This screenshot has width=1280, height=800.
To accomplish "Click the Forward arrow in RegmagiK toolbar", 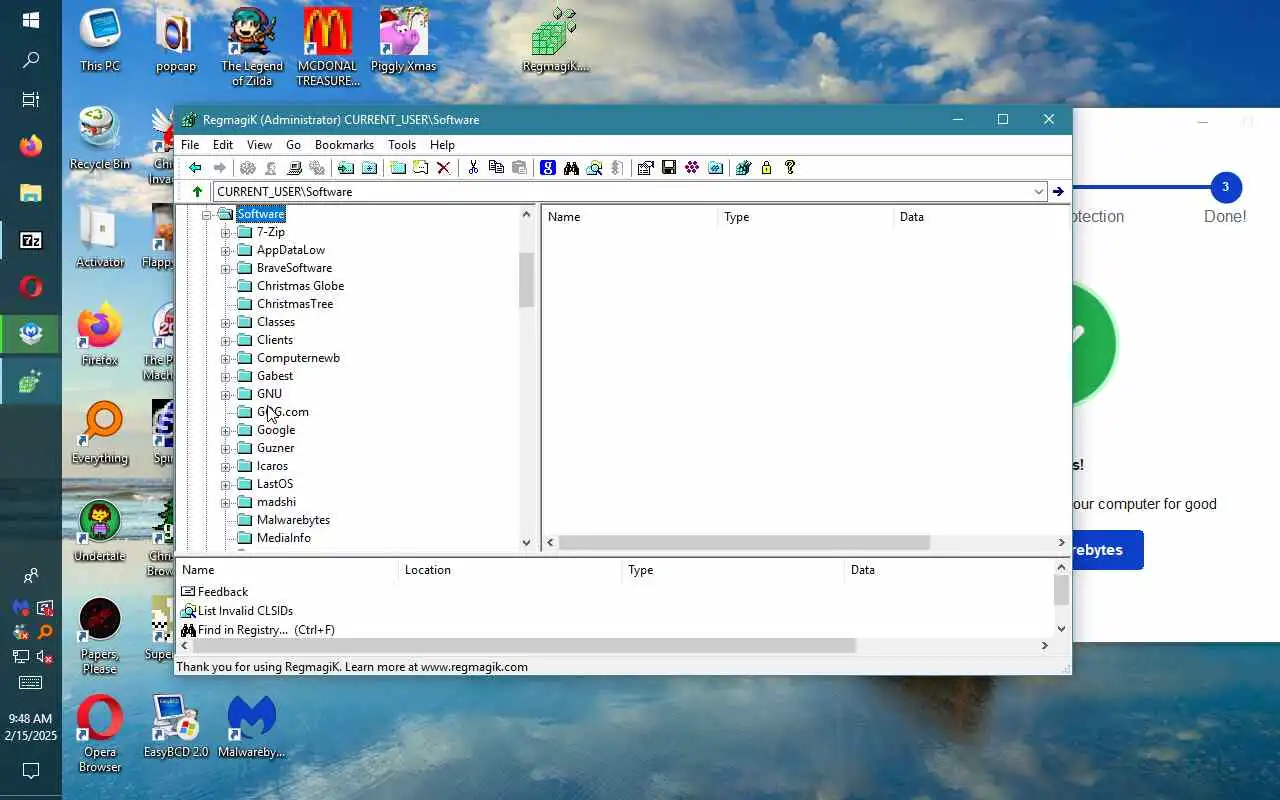I will [x=220, y=168].
